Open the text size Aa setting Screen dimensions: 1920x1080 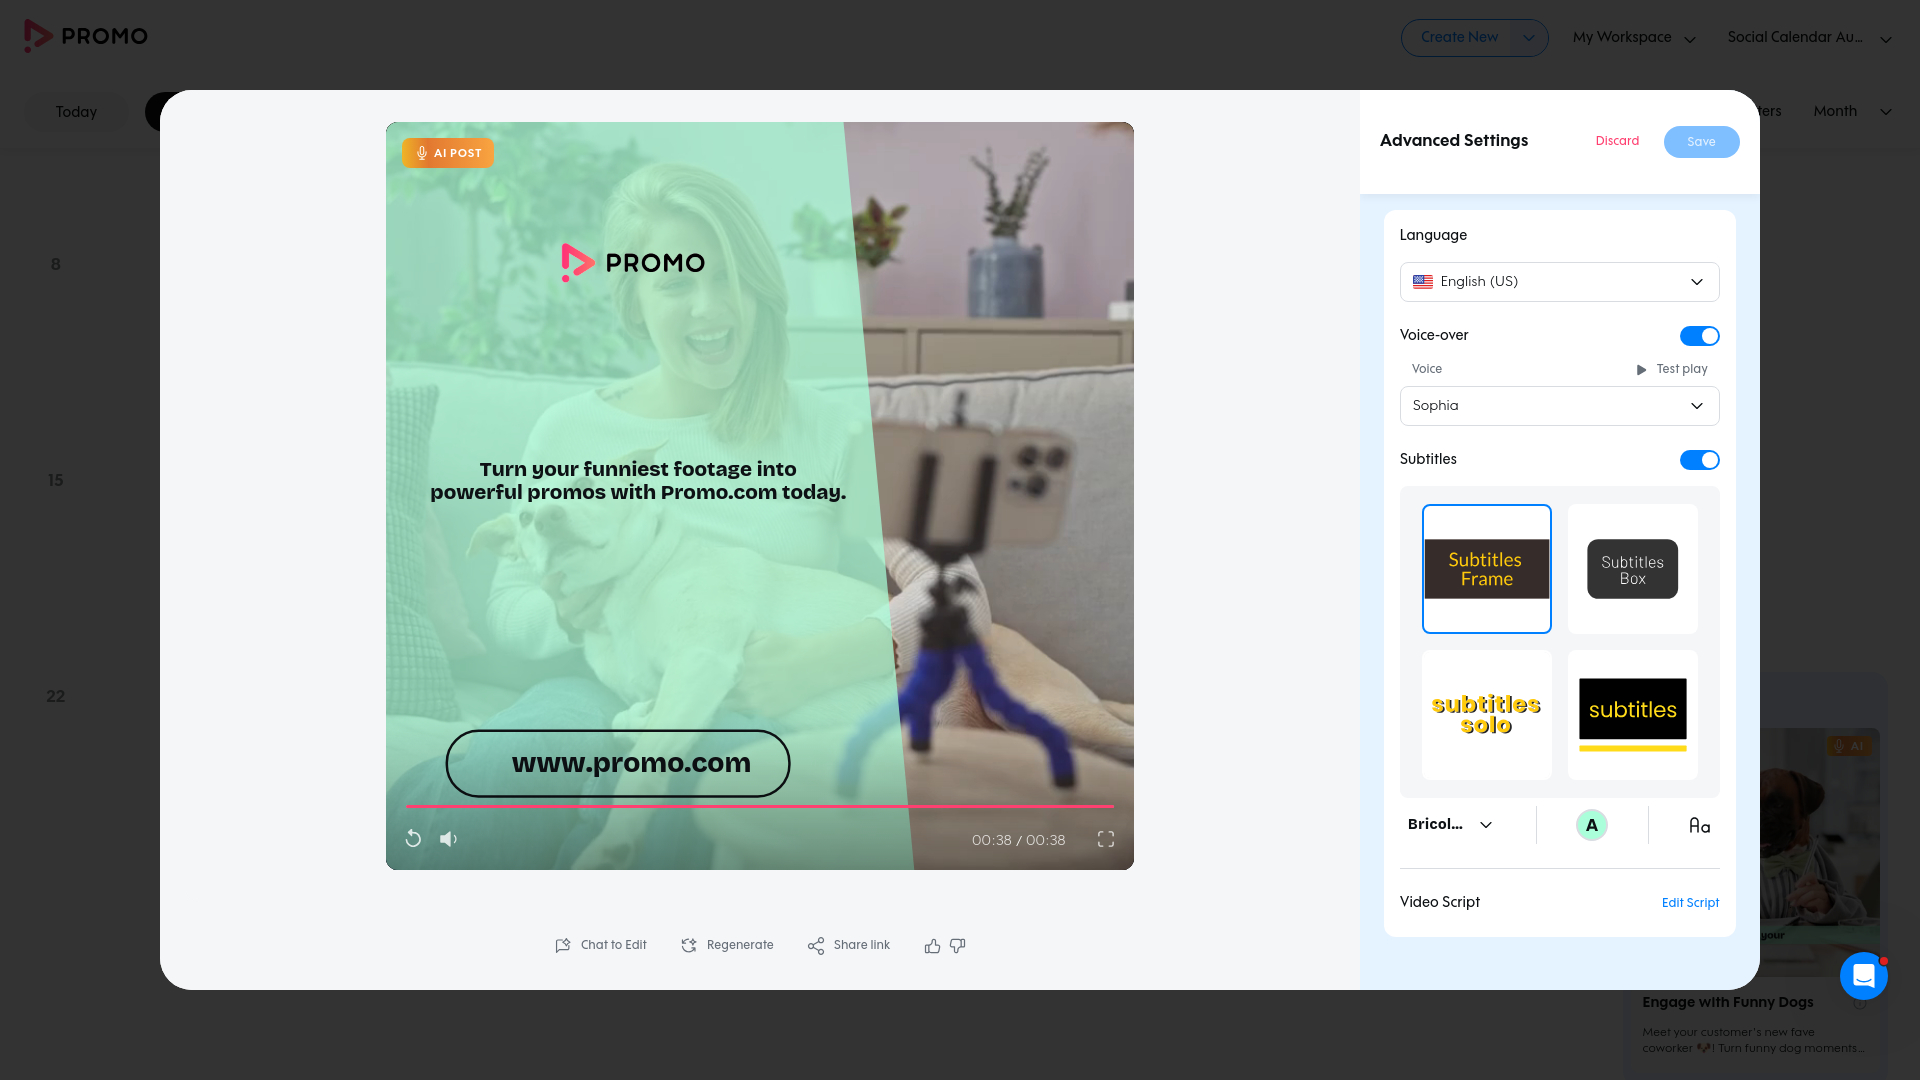point(1699,825)
